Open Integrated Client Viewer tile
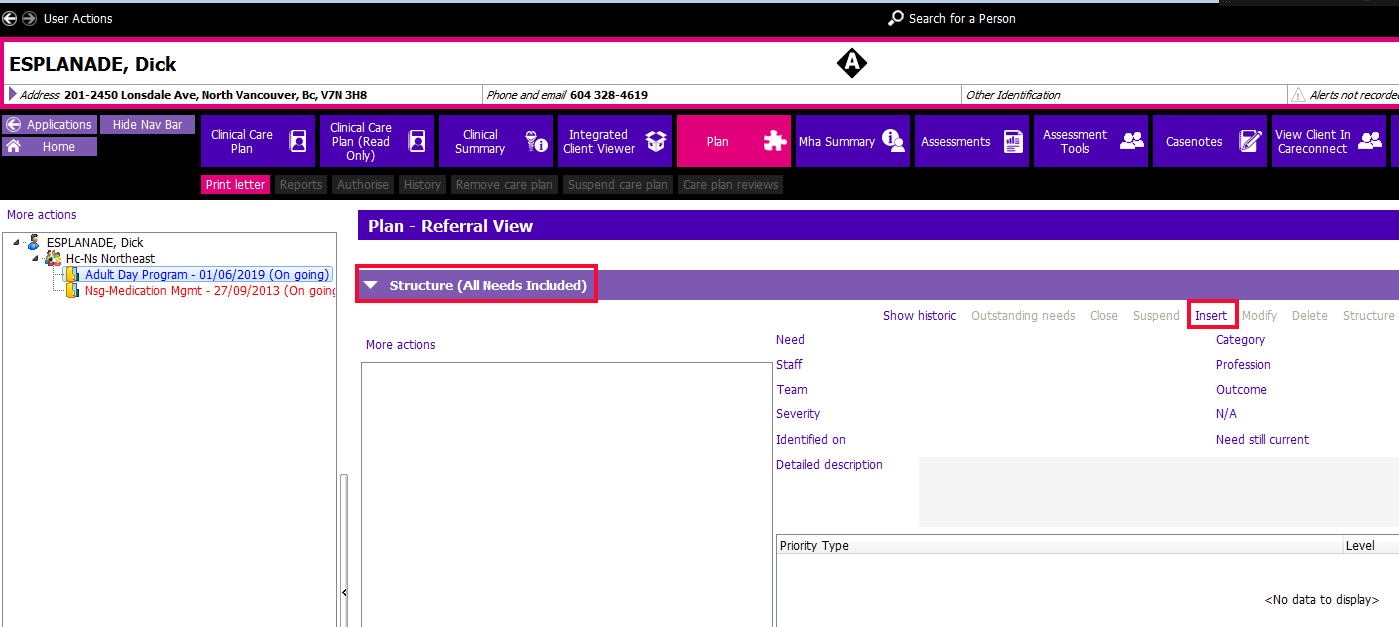 615,141
